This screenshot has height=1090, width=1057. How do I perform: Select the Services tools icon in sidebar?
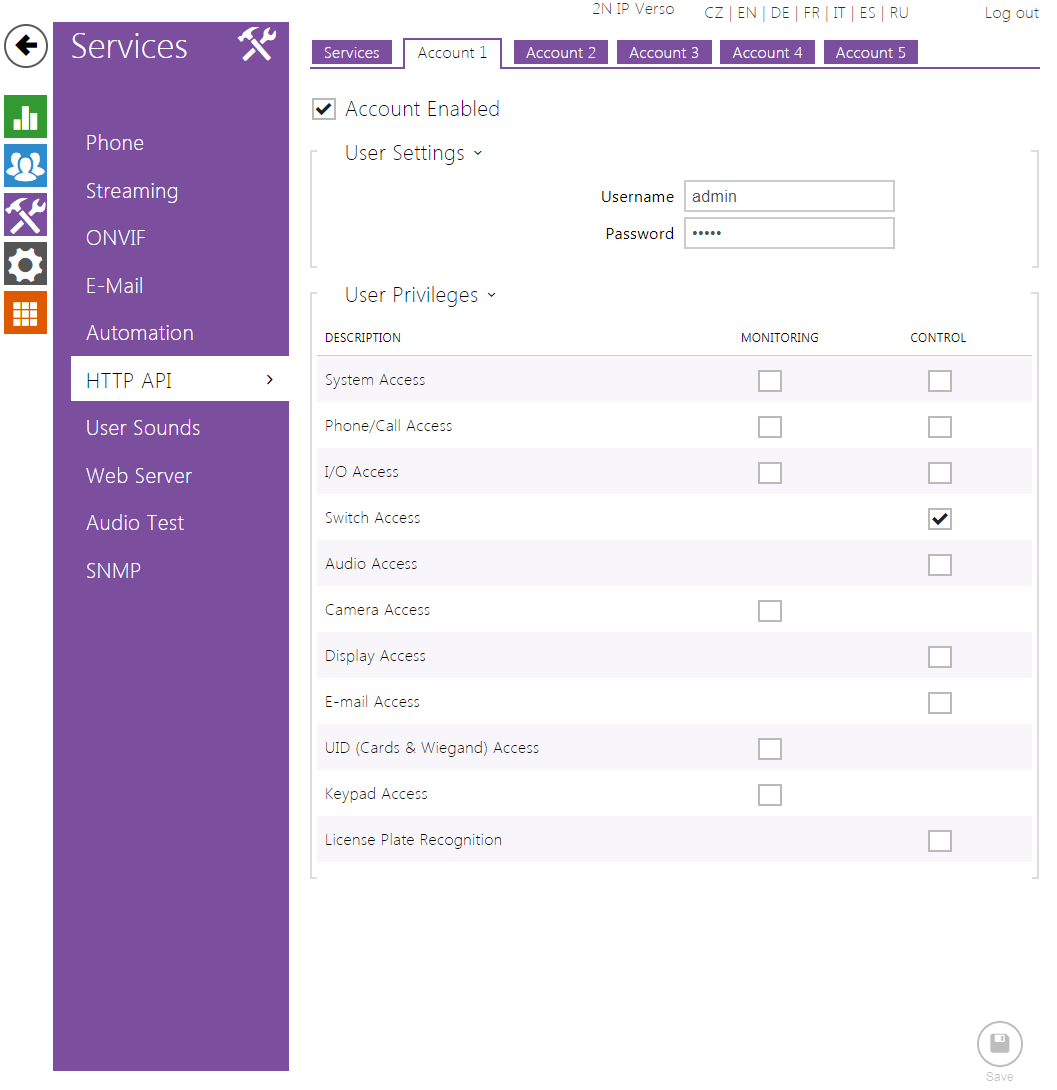click(25, 215)
